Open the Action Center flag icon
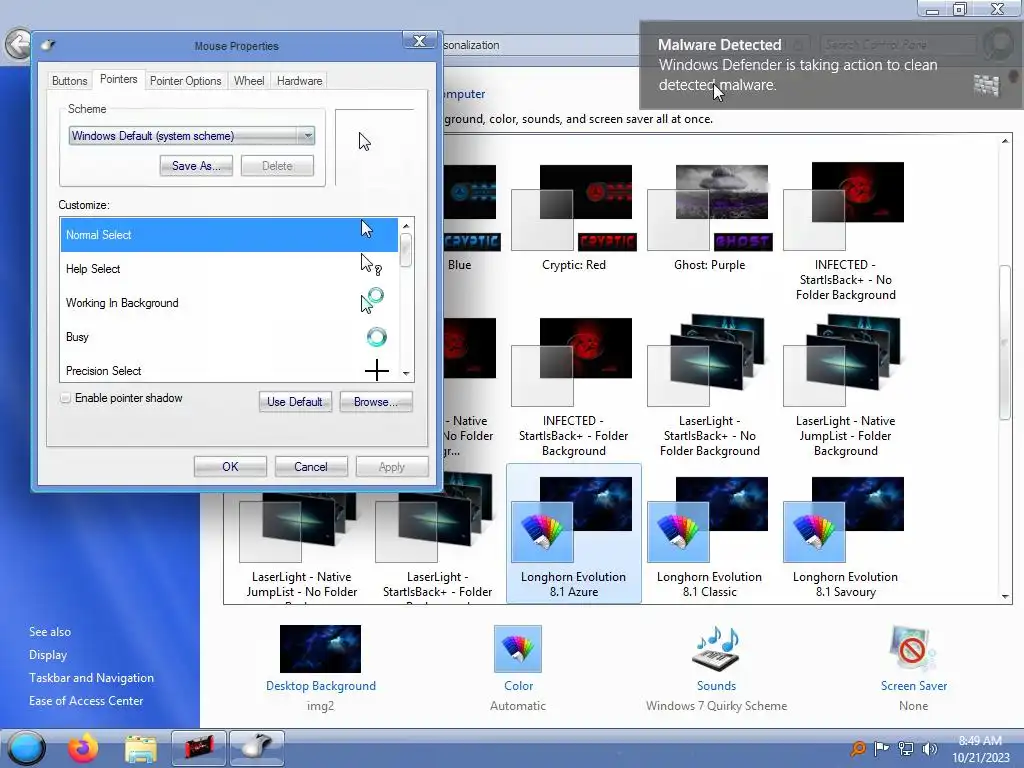 tap(881, 748)
